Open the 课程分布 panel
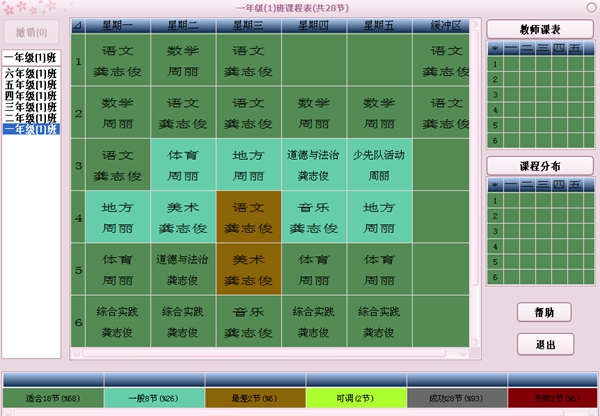The image size is (600, 416). click(x=540, y=165)
